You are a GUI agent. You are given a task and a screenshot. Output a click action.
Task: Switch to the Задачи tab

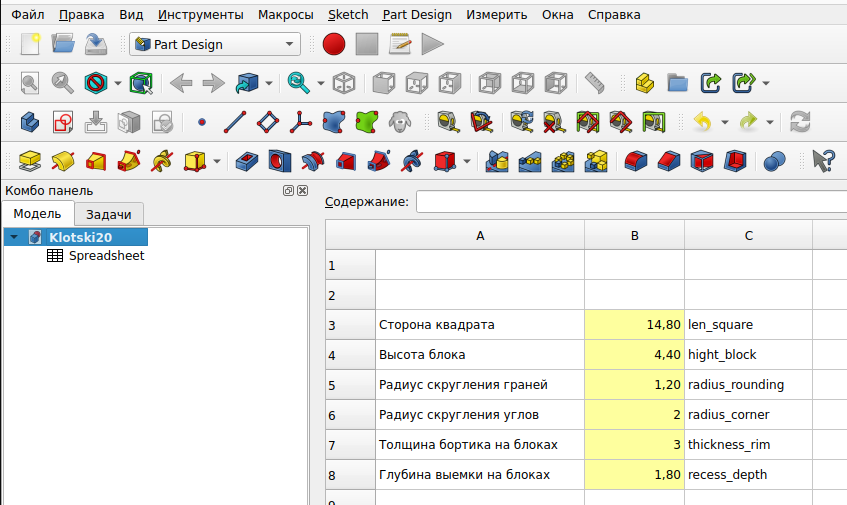click(x=109, y=214)
